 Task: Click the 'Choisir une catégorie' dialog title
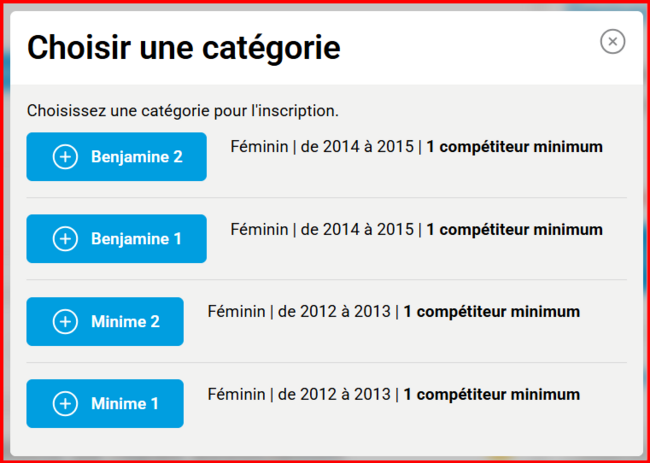[x=183, y=47]
